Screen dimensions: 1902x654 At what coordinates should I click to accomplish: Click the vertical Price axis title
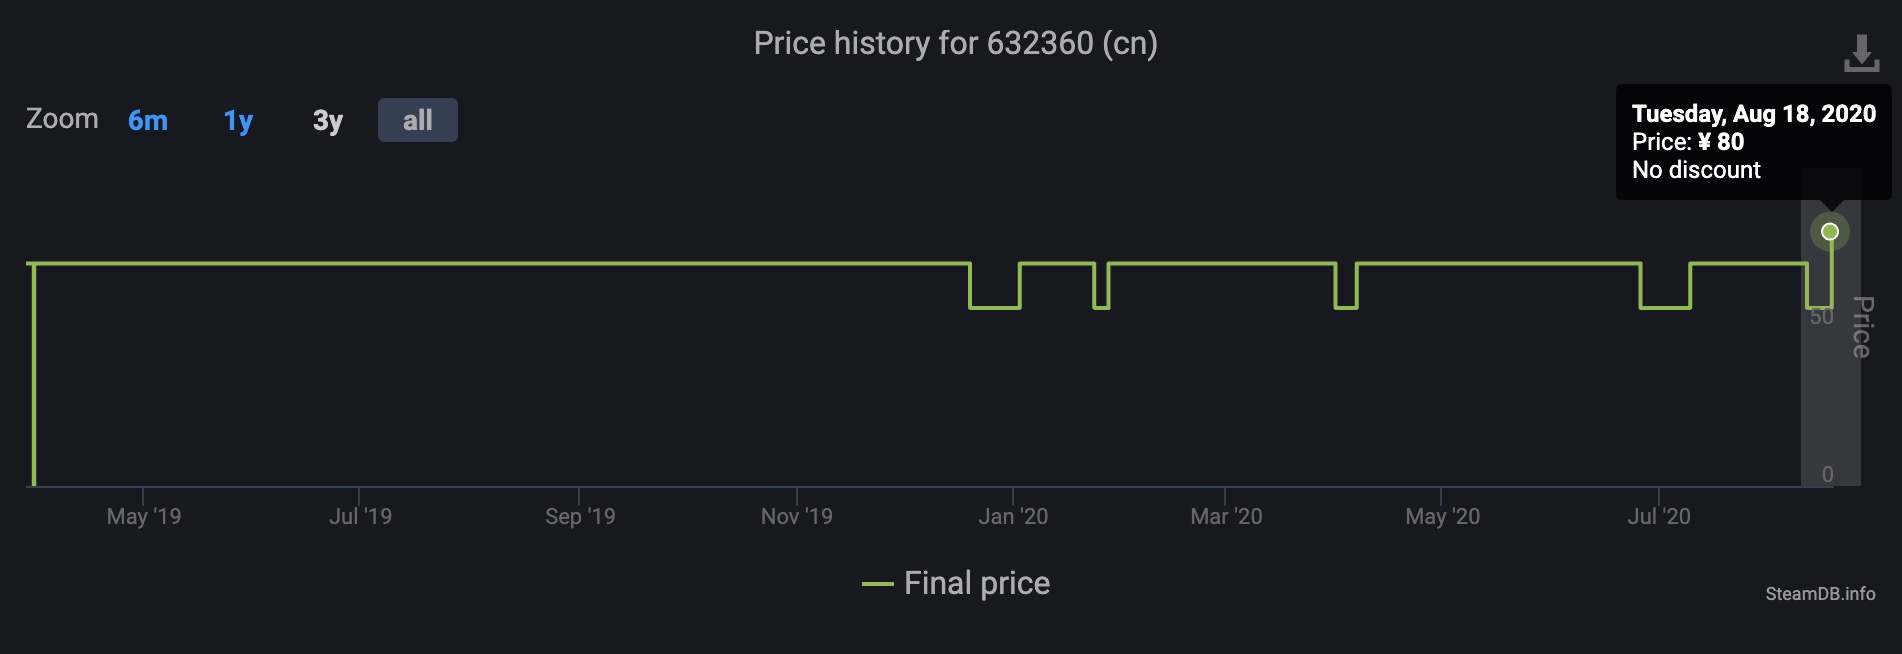tap(1861, 327)
